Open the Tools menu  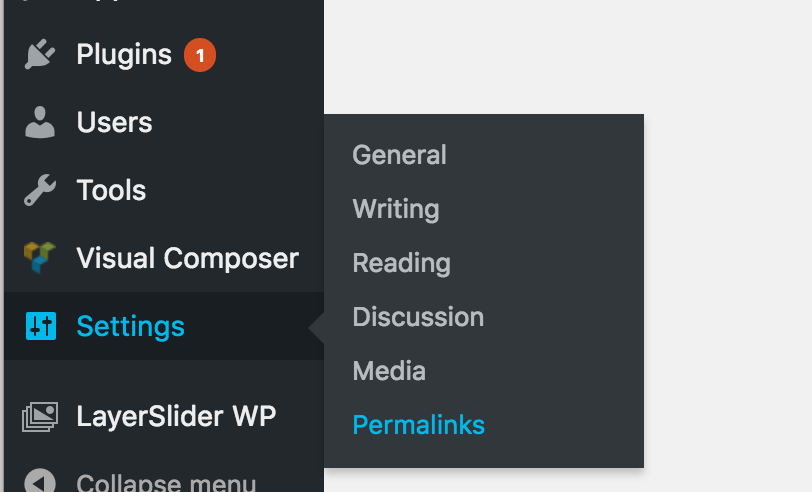point(164,190)
